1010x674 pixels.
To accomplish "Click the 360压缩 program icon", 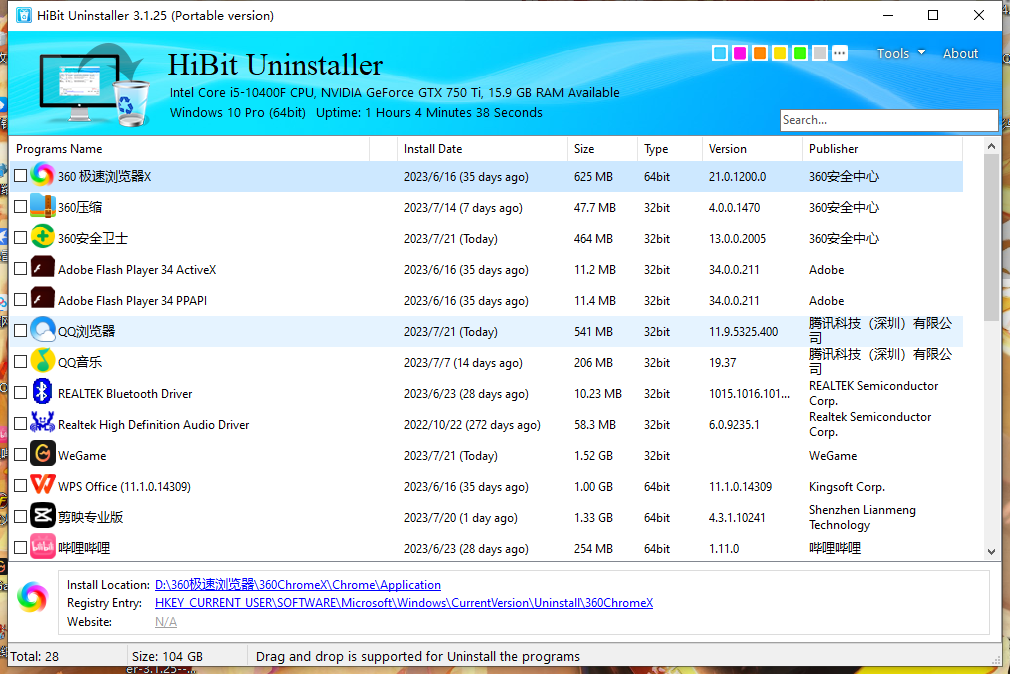I will (43, 207).
